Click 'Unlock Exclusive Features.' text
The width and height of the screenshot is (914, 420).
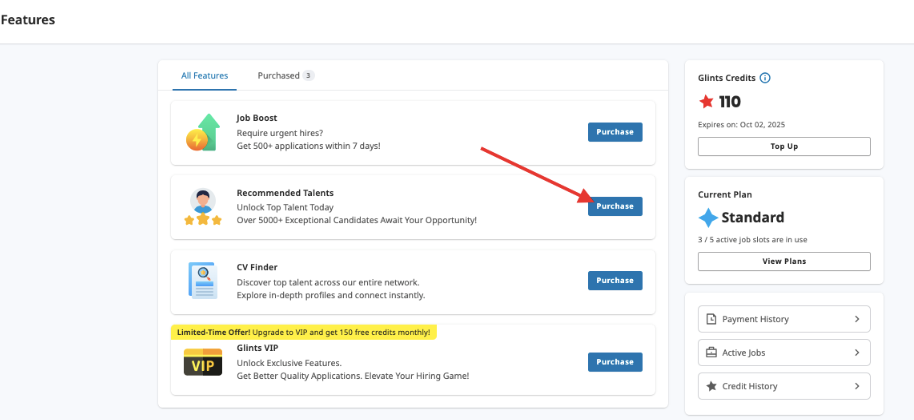(x=289, y=363)
